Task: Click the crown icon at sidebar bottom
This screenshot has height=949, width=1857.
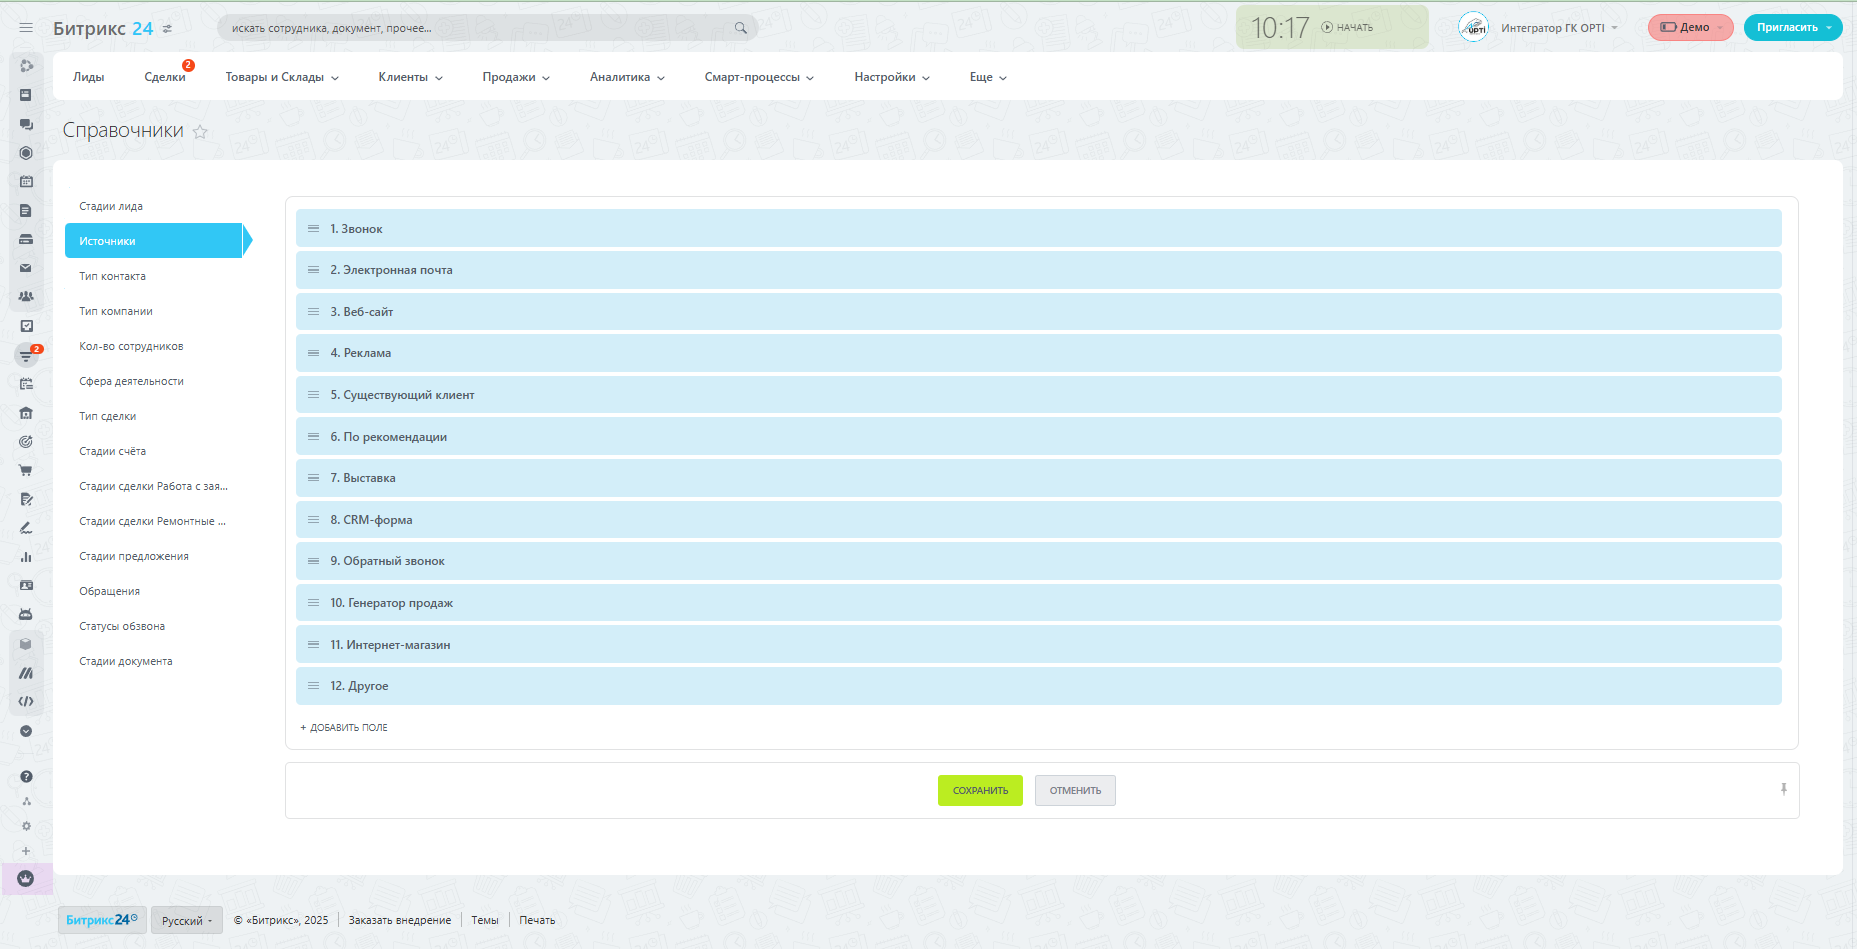Action: [x=26, y=879]
